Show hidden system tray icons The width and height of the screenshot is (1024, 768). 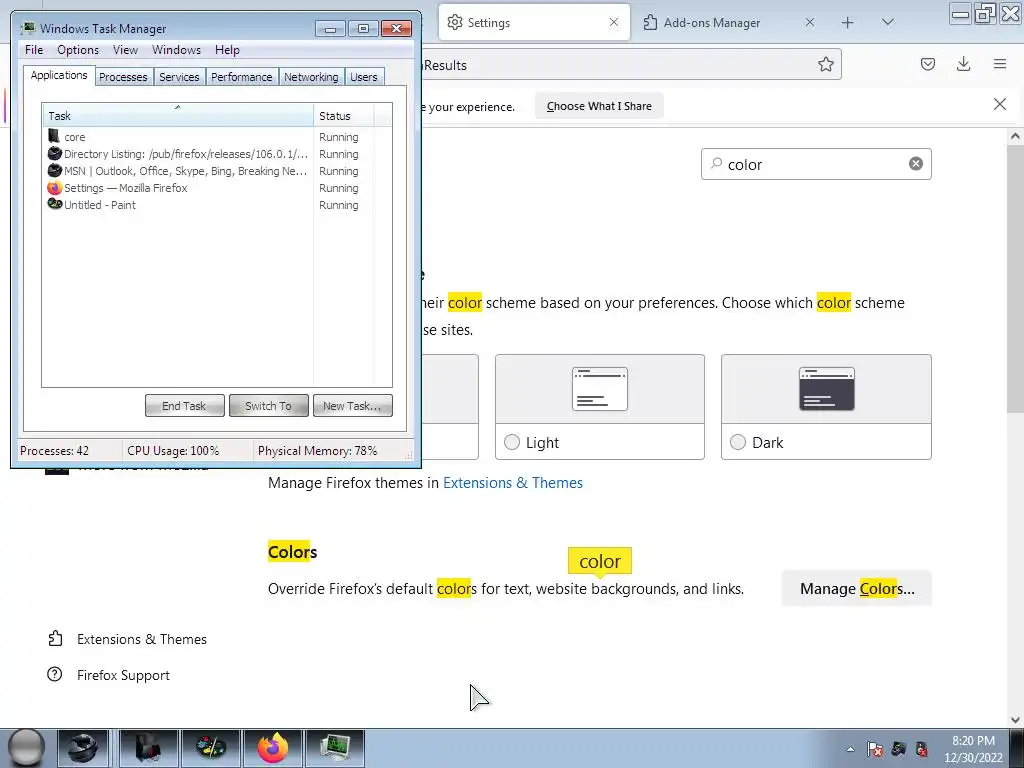(850, 749)
